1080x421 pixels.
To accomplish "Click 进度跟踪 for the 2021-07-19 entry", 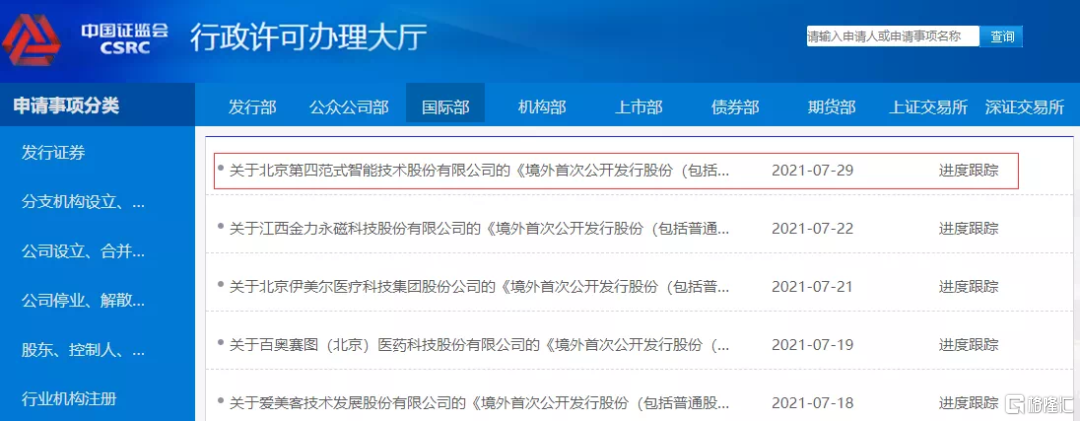I will (968, 345).
